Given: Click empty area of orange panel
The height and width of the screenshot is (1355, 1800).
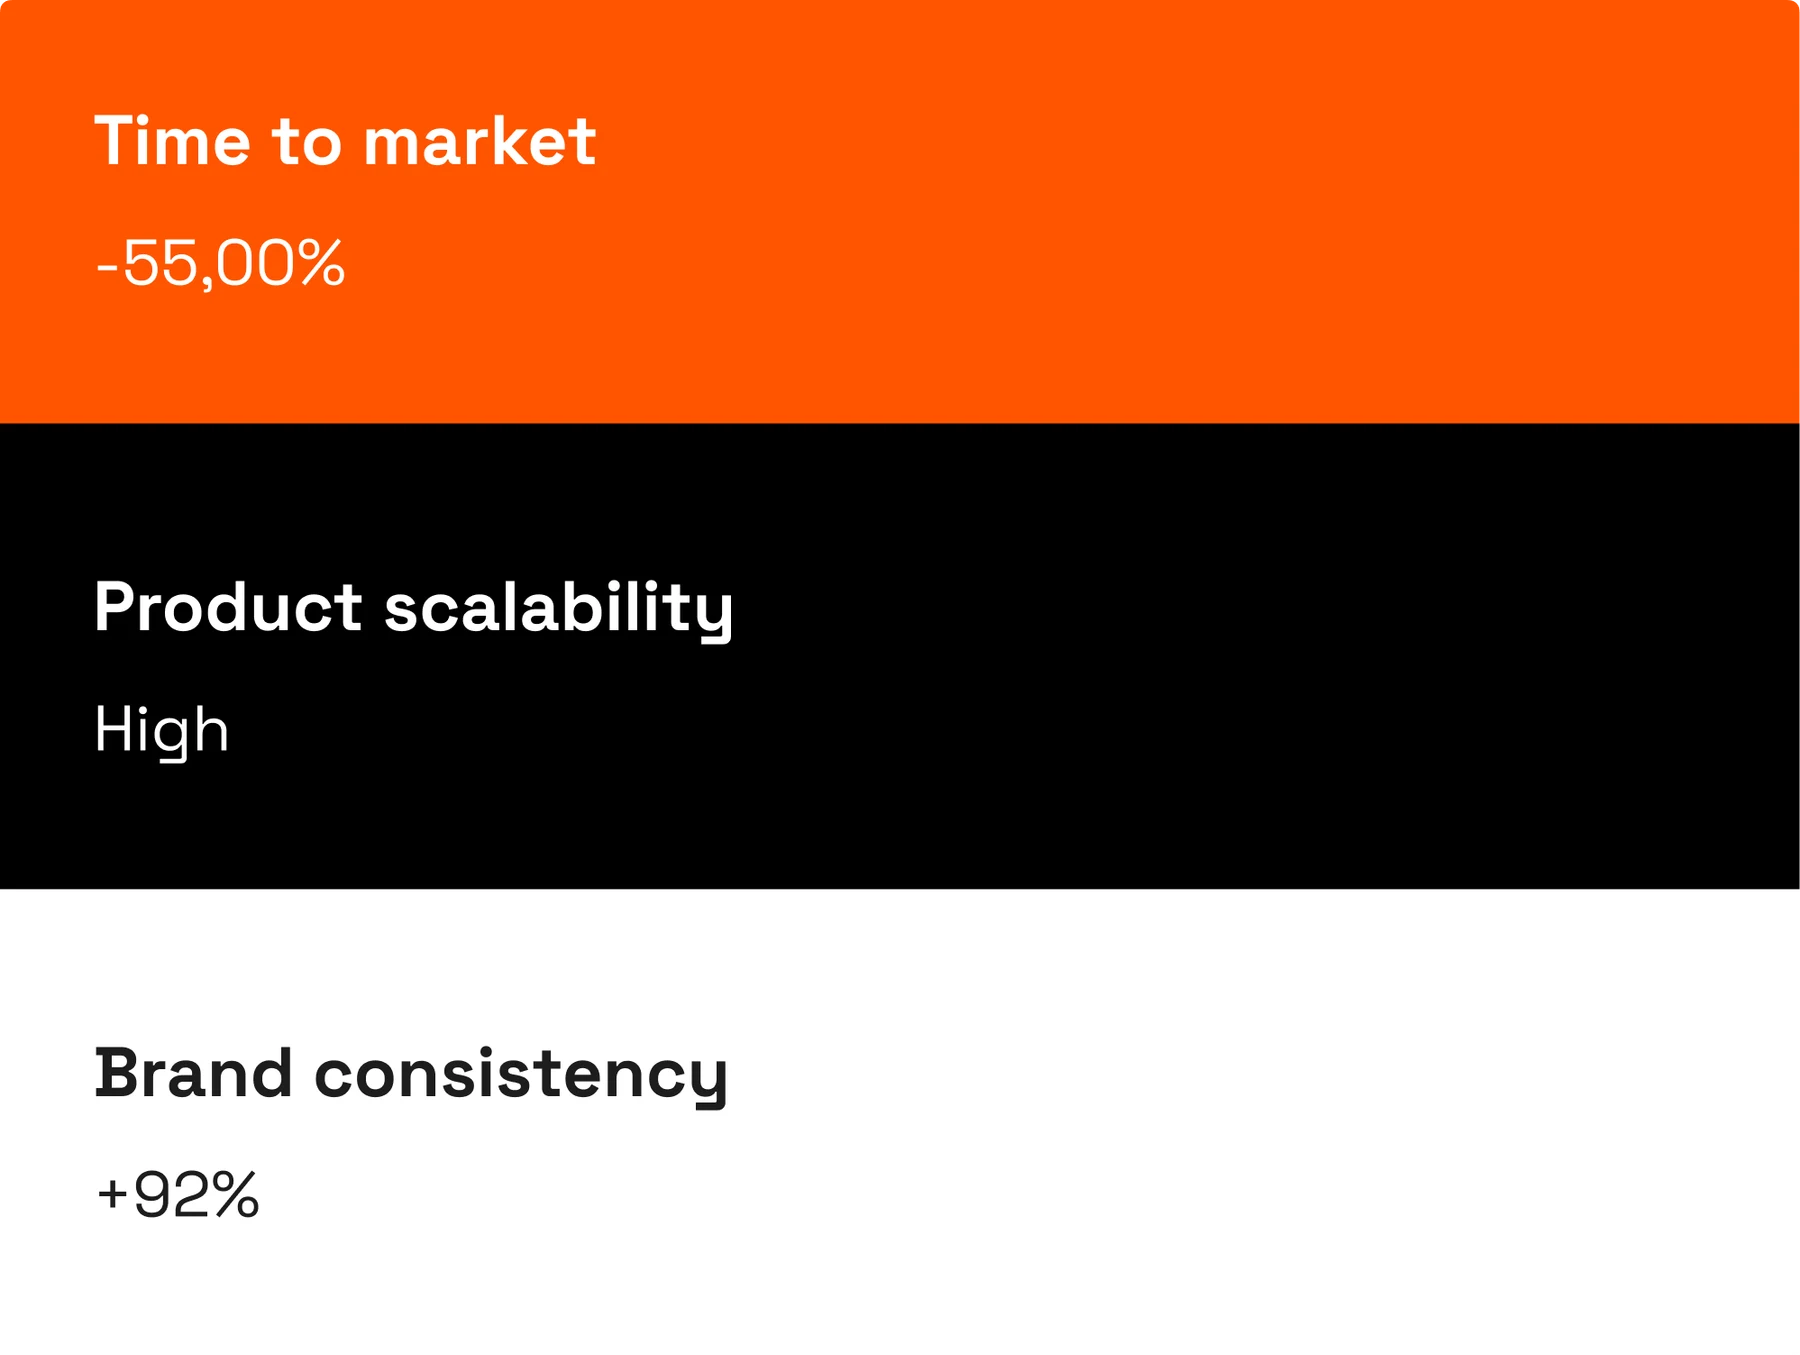Looking at the screenshot, I should pyautogui.click(x=1200, y=211).
